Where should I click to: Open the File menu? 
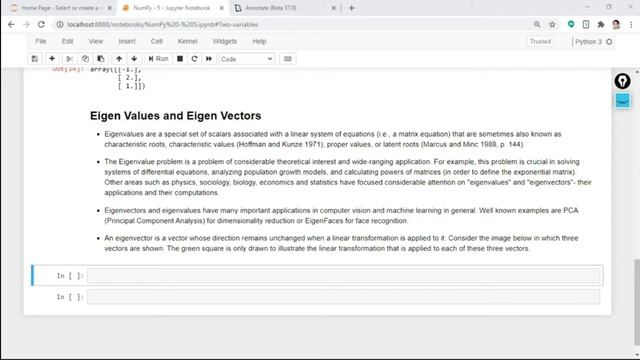(40, 41)
